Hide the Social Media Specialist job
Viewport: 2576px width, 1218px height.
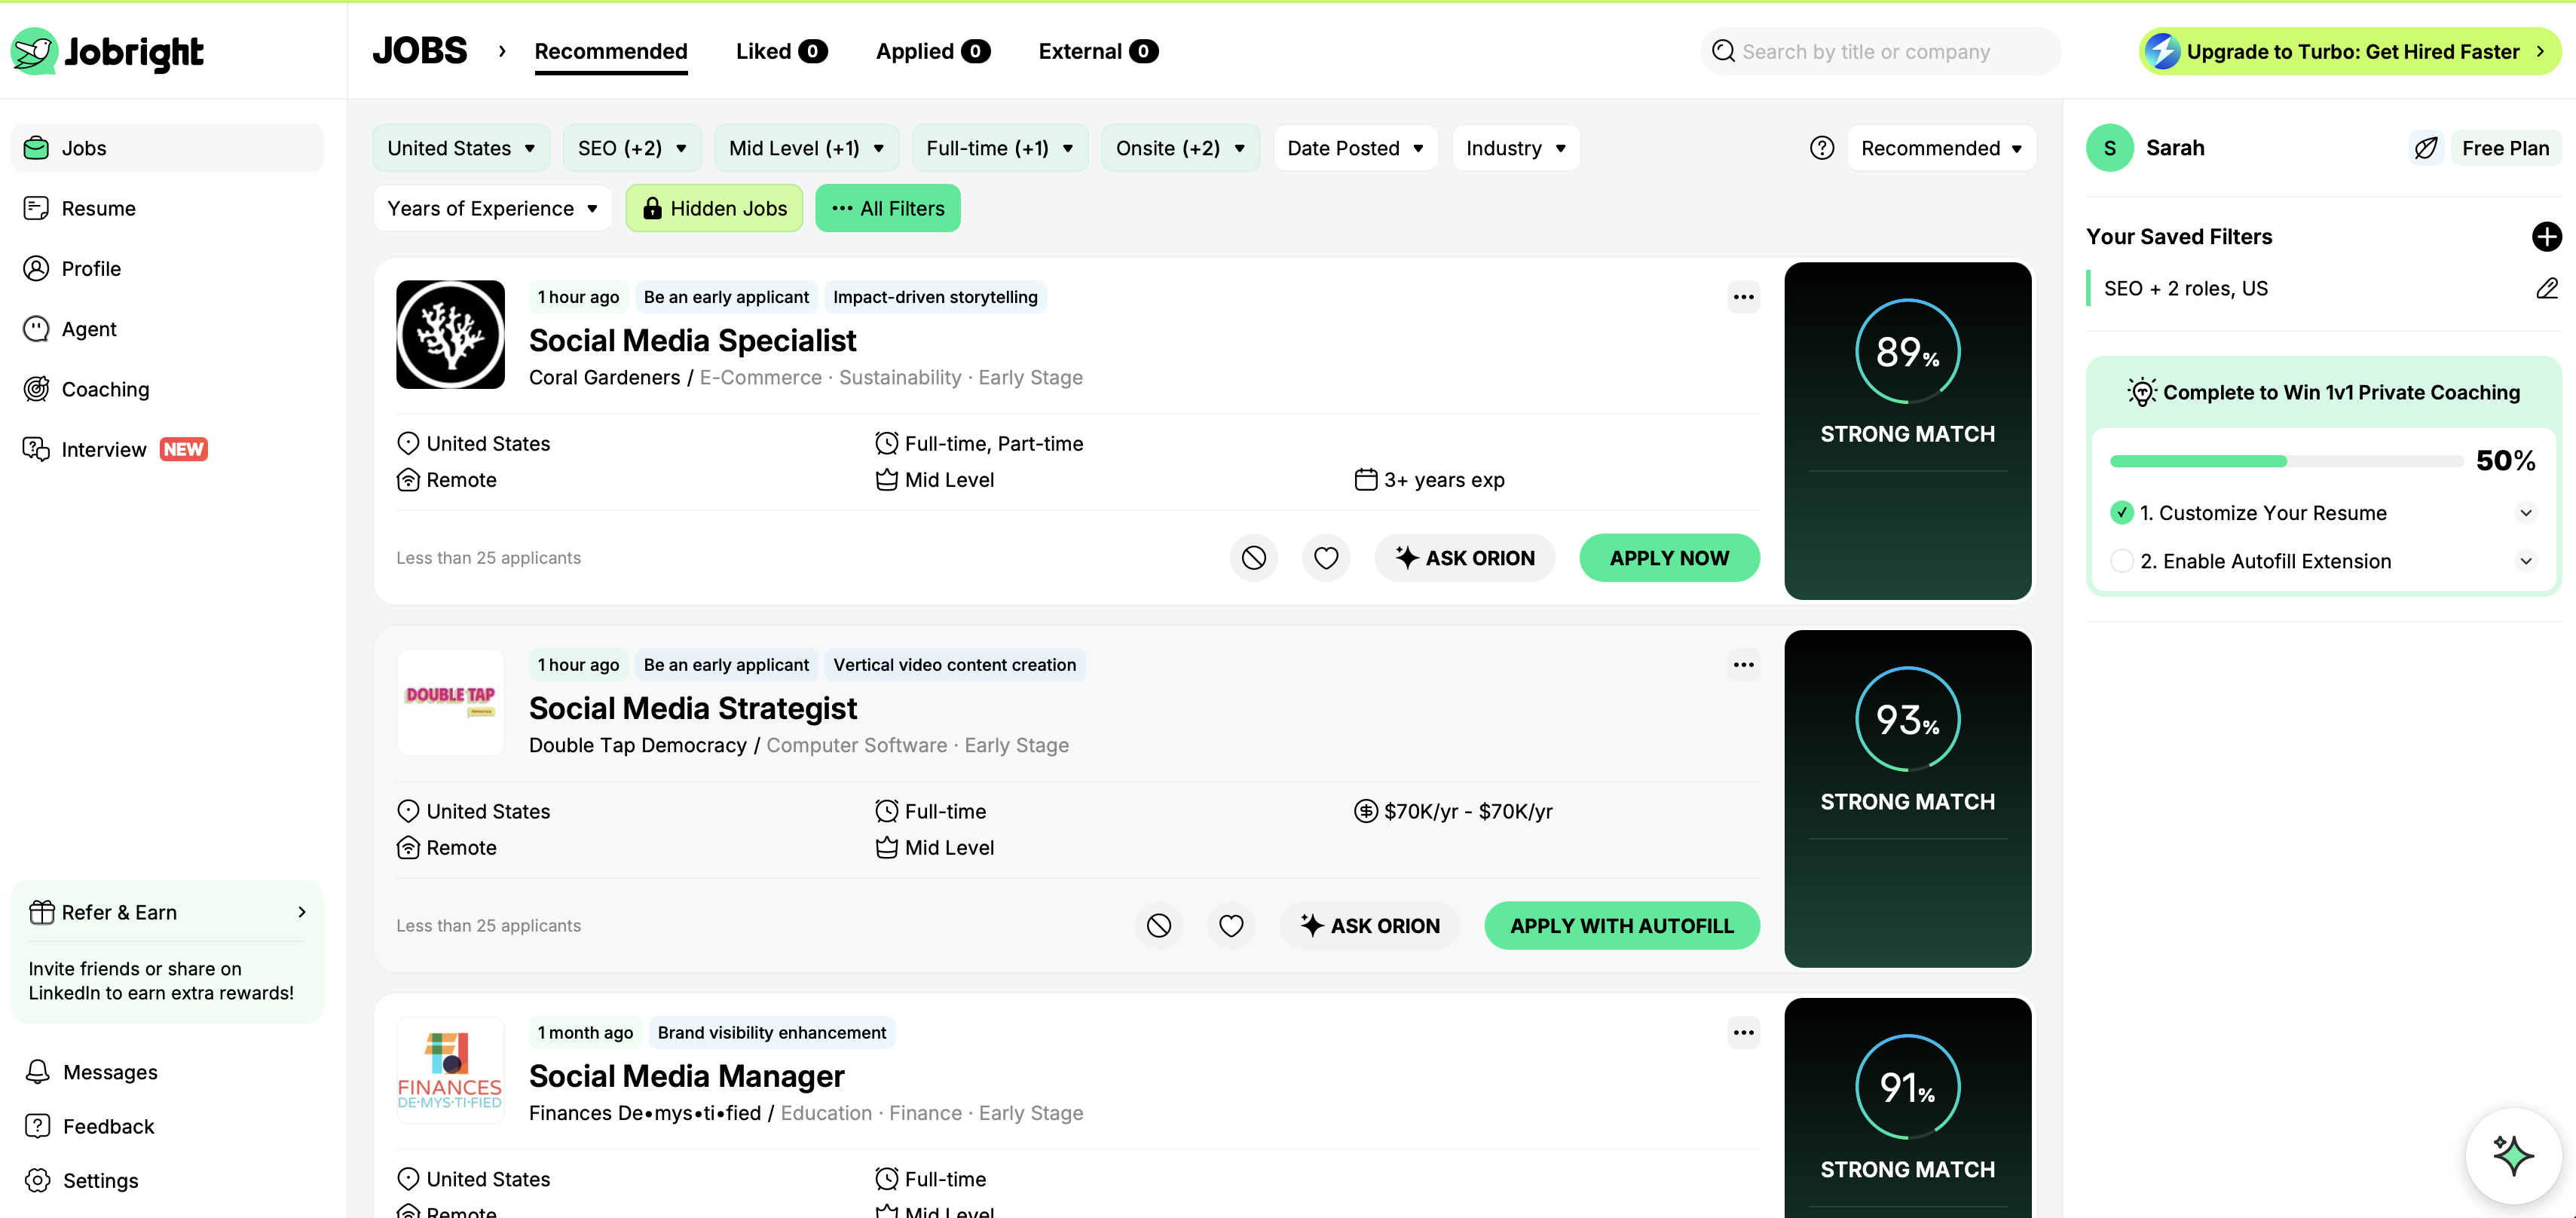[x=1253, y=558]
